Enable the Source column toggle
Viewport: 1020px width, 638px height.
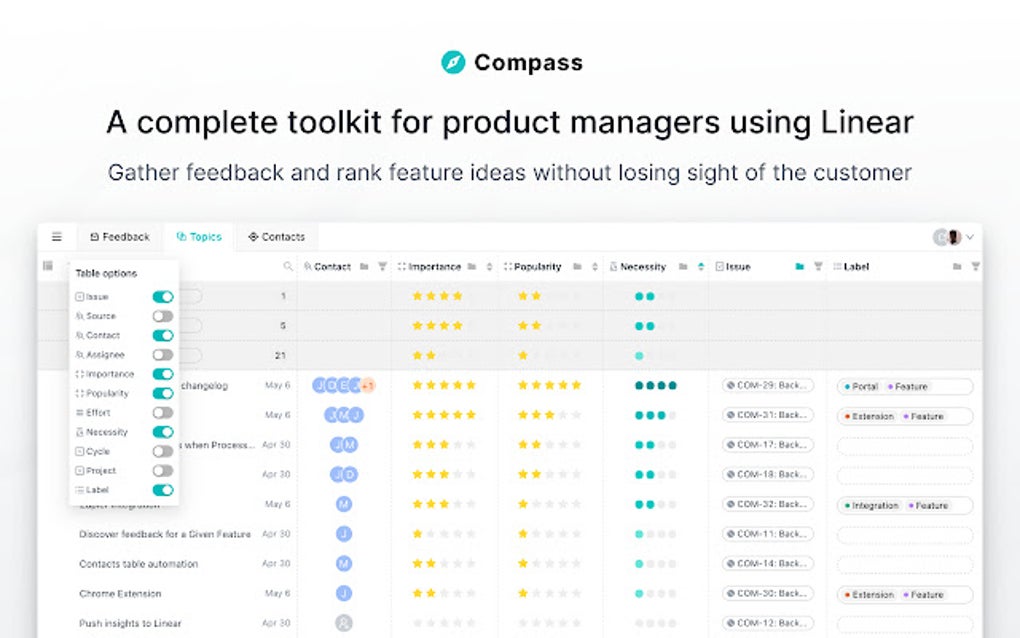point(163,315)
